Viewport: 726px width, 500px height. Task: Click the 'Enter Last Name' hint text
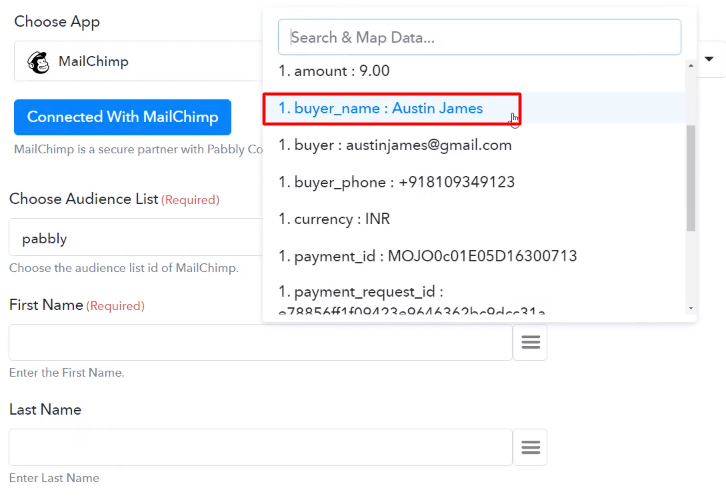54,478
